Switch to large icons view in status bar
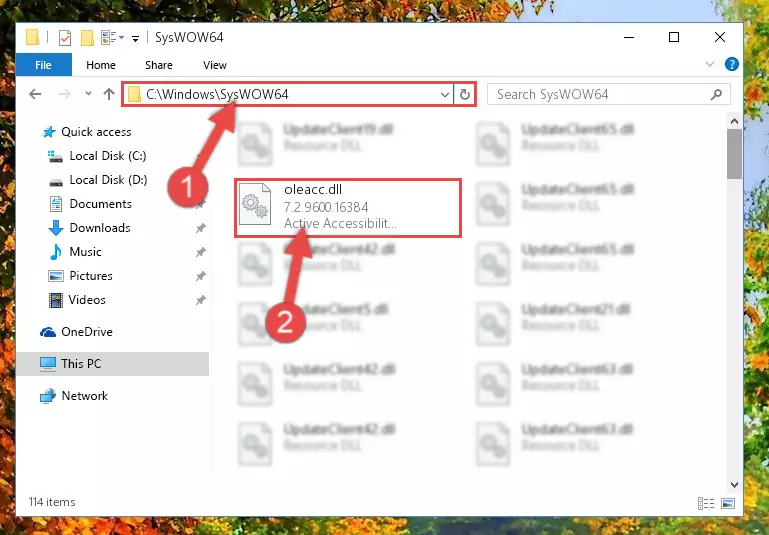This screenshot has height=535, width=769. point(728,503)
